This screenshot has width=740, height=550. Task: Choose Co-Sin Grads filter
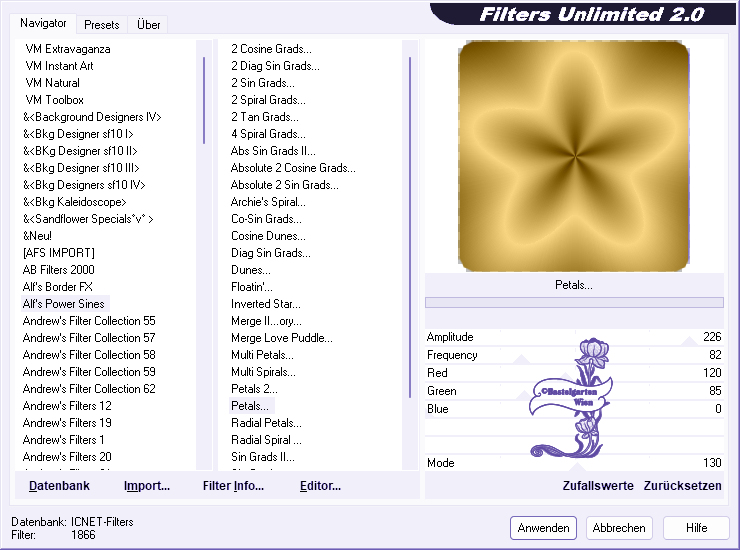pyautogui.click(x=266, y=219)
